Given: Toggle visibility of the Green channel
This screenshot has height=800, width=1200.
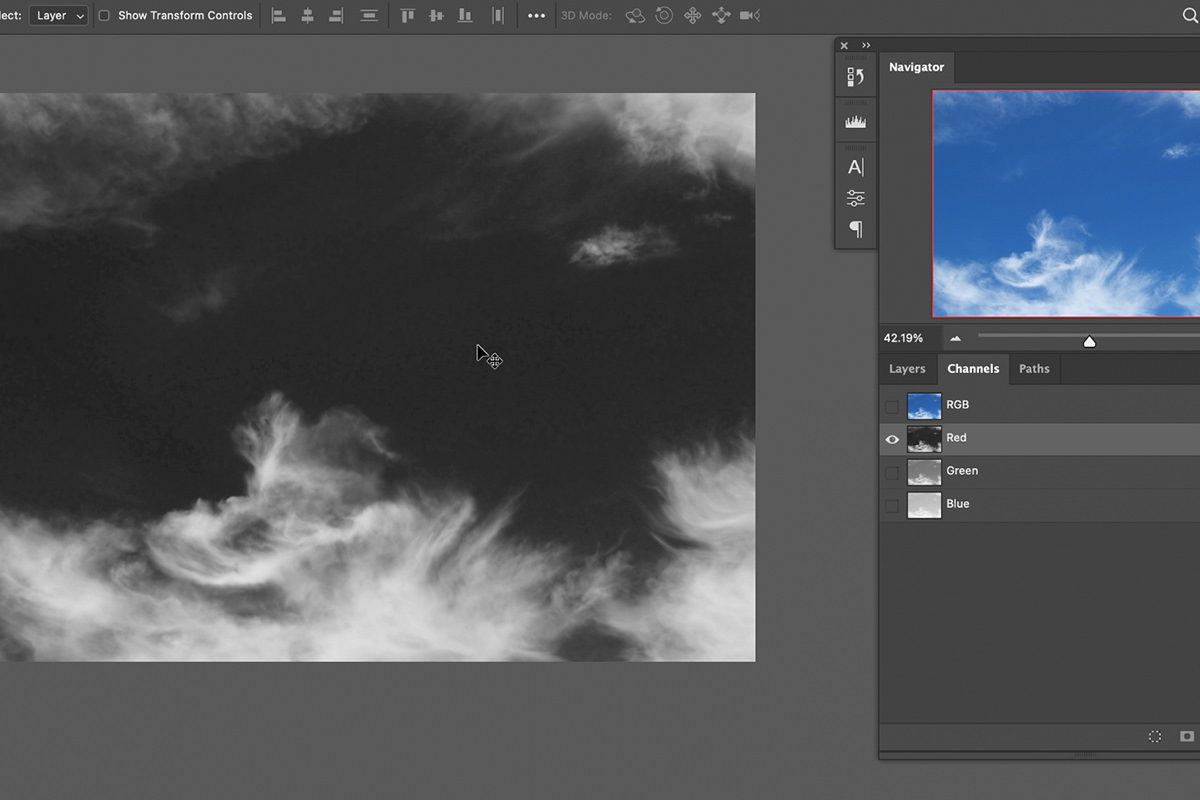Looking at the screenshot, I should [x=892, y=472].
